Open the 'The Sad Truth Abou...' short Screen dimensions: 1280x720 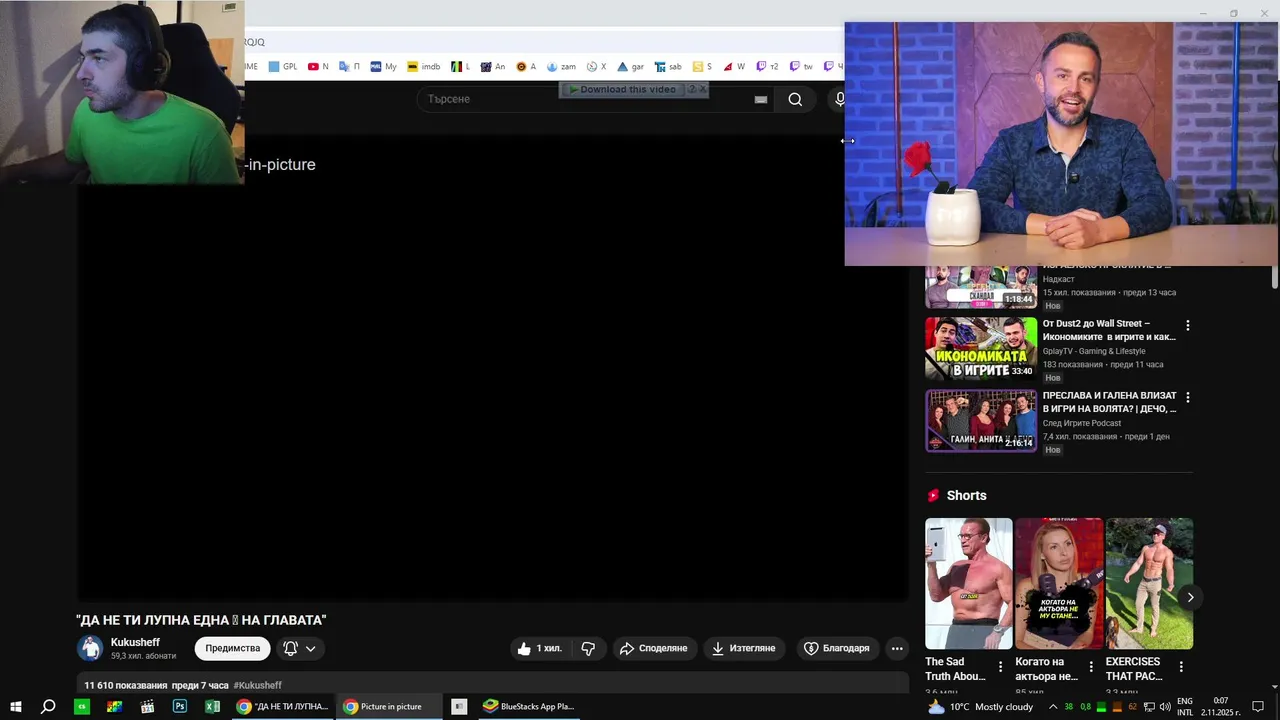coord(968,583)
